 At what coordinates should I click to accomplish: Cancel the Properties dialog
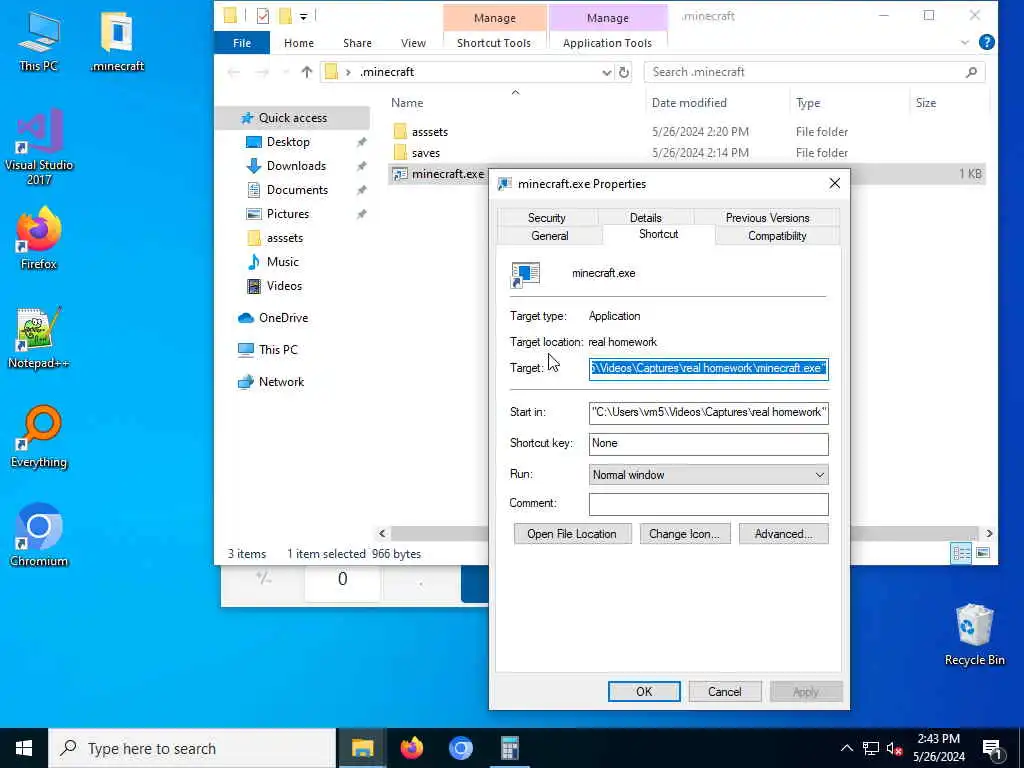pos(724,692)
